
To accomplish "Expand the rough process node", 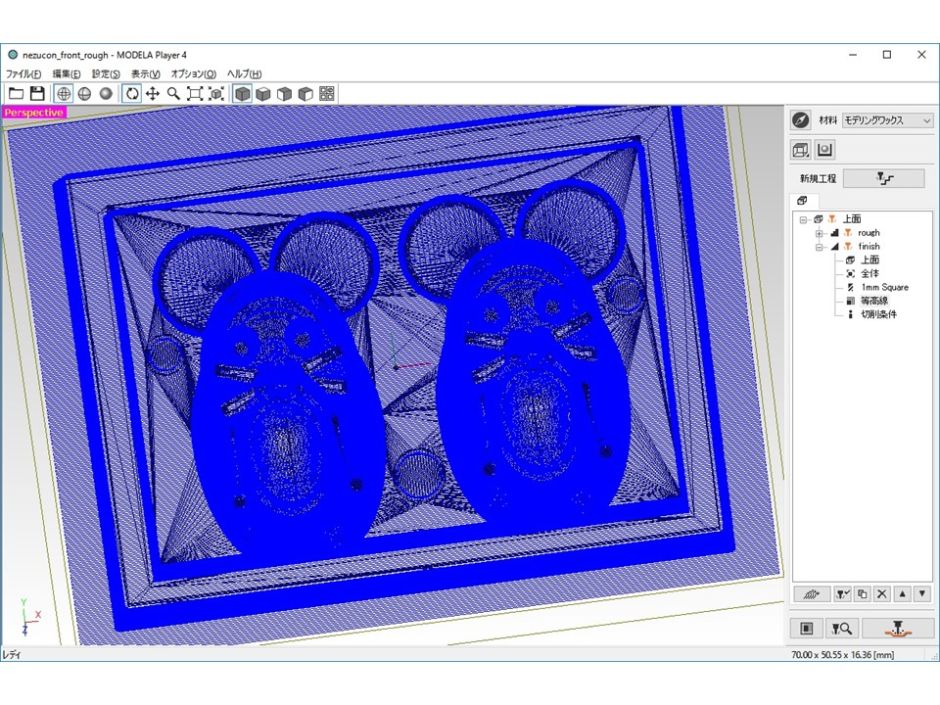I will pyautogui.click(x=819, y=233).
